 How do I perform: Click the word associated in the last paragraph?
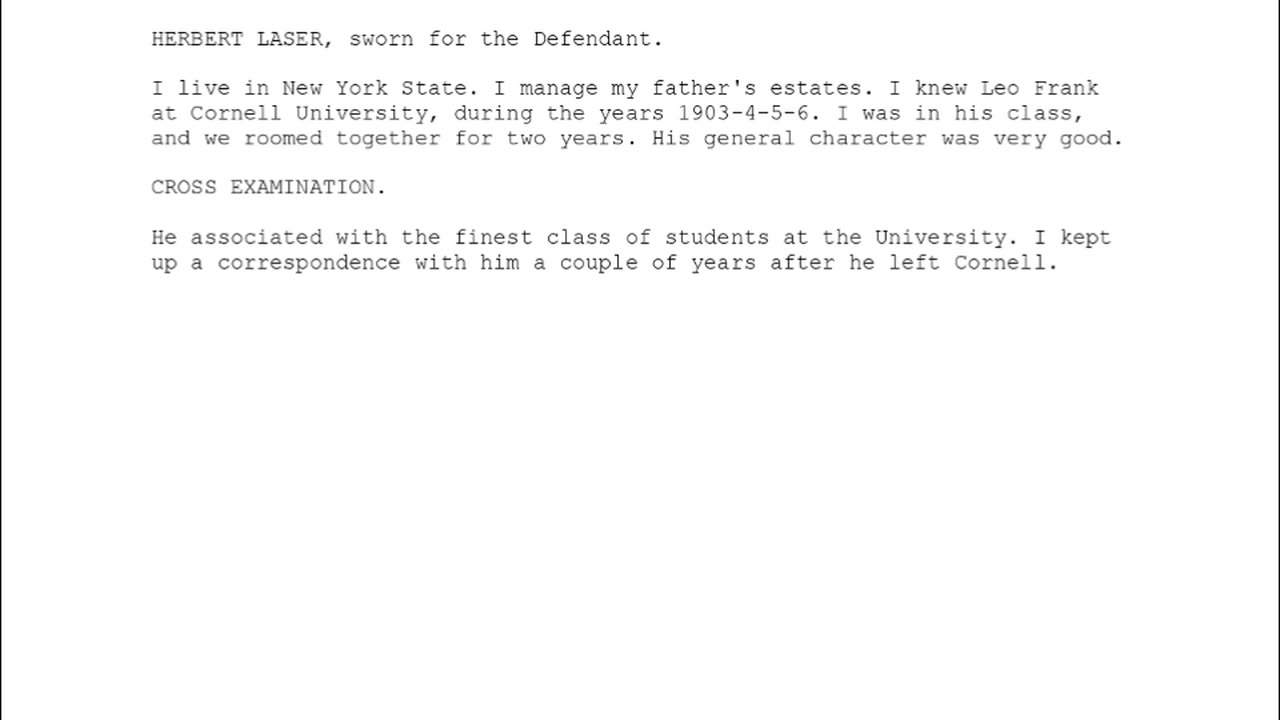coord(256,238)
